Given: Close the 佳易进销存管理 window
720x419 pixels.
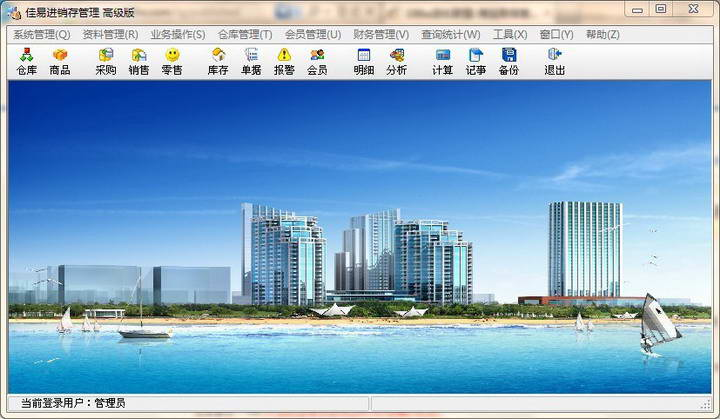Looking at the screenshot, I should pos(693,9).
